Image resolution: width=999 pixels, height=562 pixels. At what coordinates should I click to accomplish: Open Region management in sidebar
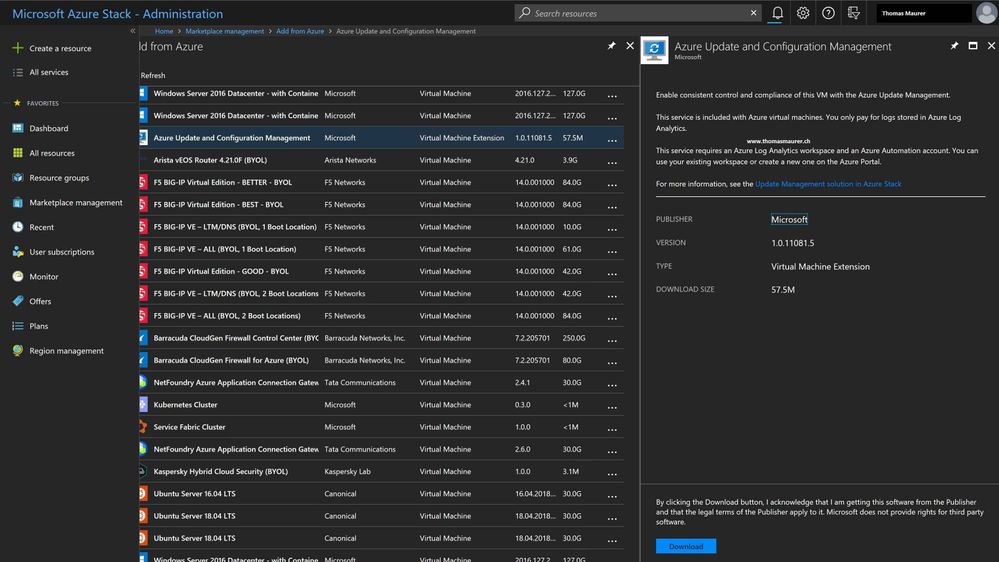(66, 351)
